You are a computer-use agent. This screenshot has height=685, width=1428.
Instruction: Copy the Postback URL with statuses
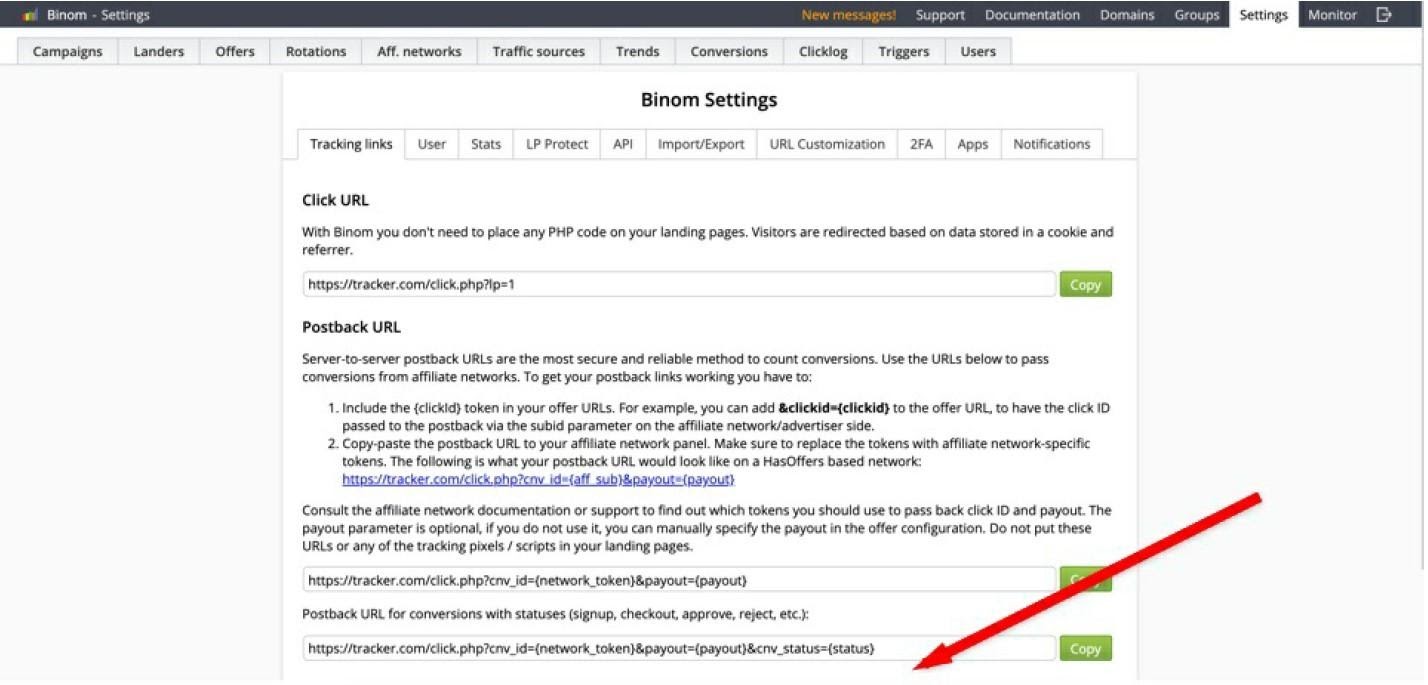(1085, 648)
